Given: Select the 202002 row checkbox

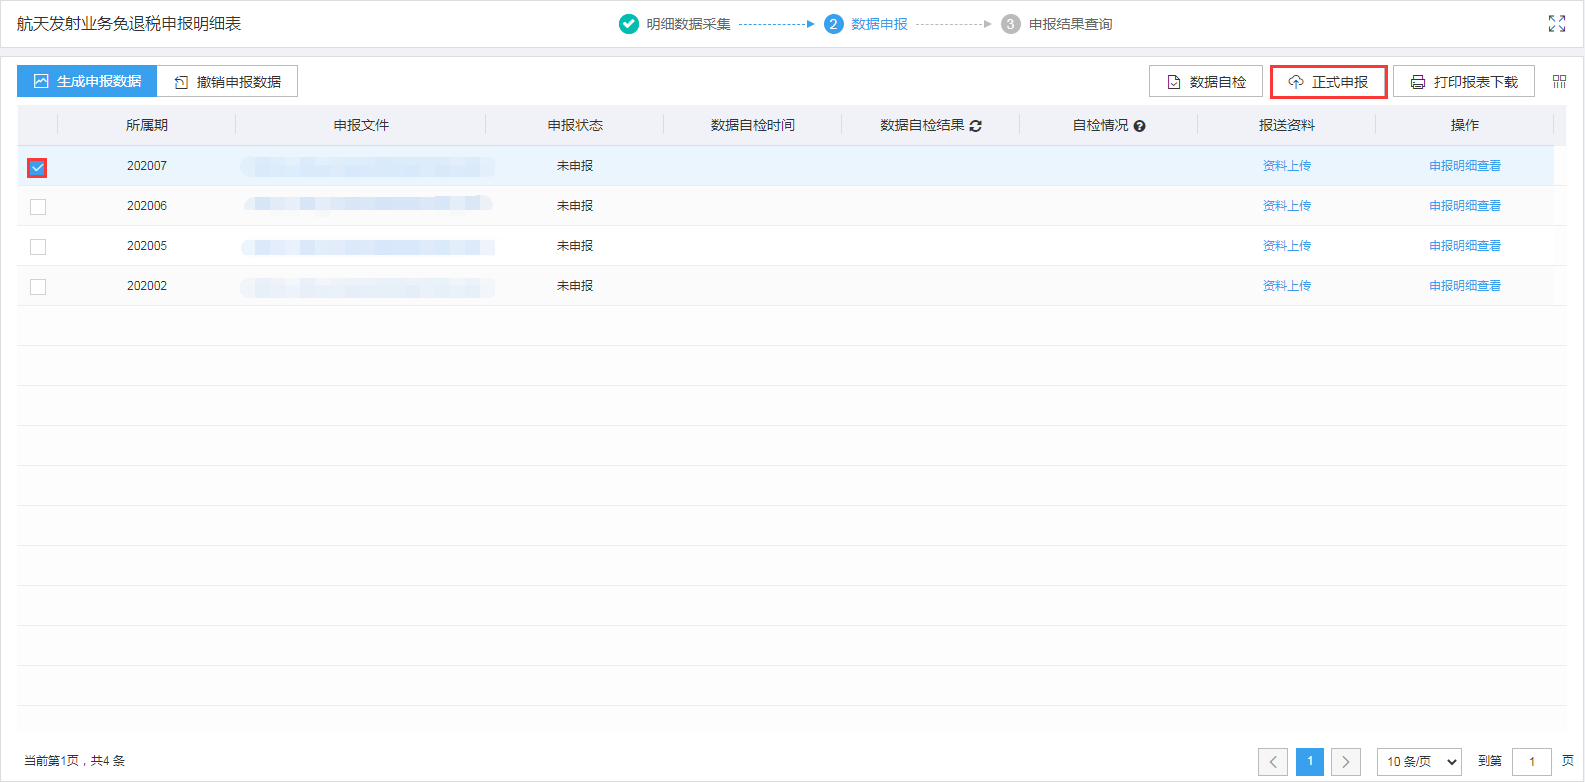Looking at the screenshot, I should click(x=38, y=287).
